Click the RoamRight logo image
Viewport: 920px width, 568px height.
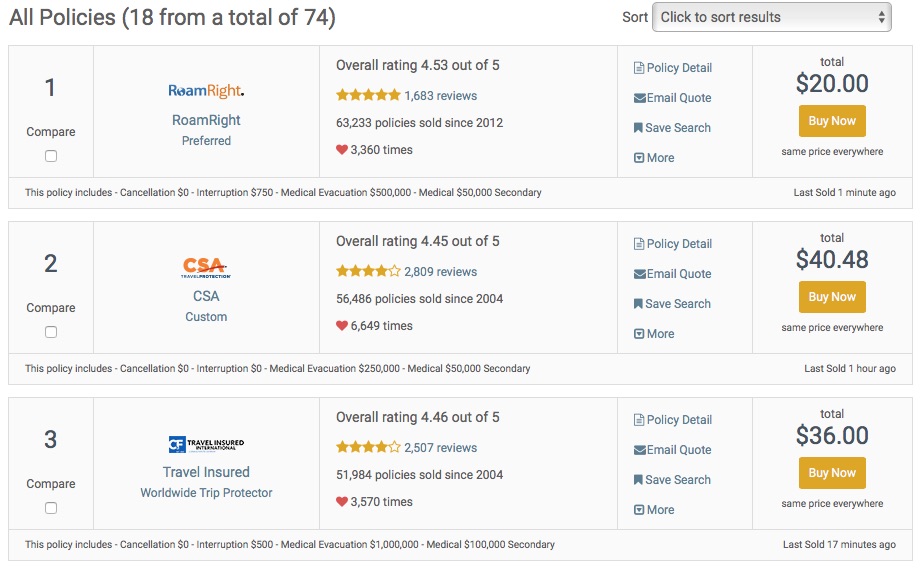click(x=206, y=91)
